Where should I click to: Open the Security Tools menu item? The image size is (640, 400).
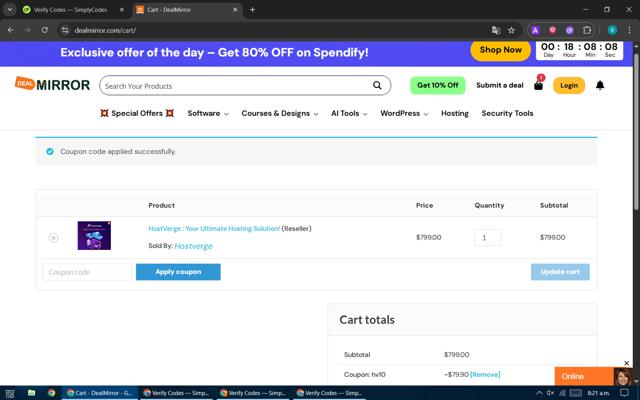[x=507, y=113]
